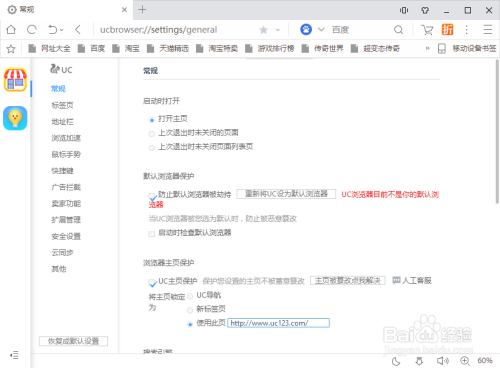Click the settings page vertical scrollbar
Image resolution: width=500 pixels, height=368 pixels.
[x=497, y=132]
